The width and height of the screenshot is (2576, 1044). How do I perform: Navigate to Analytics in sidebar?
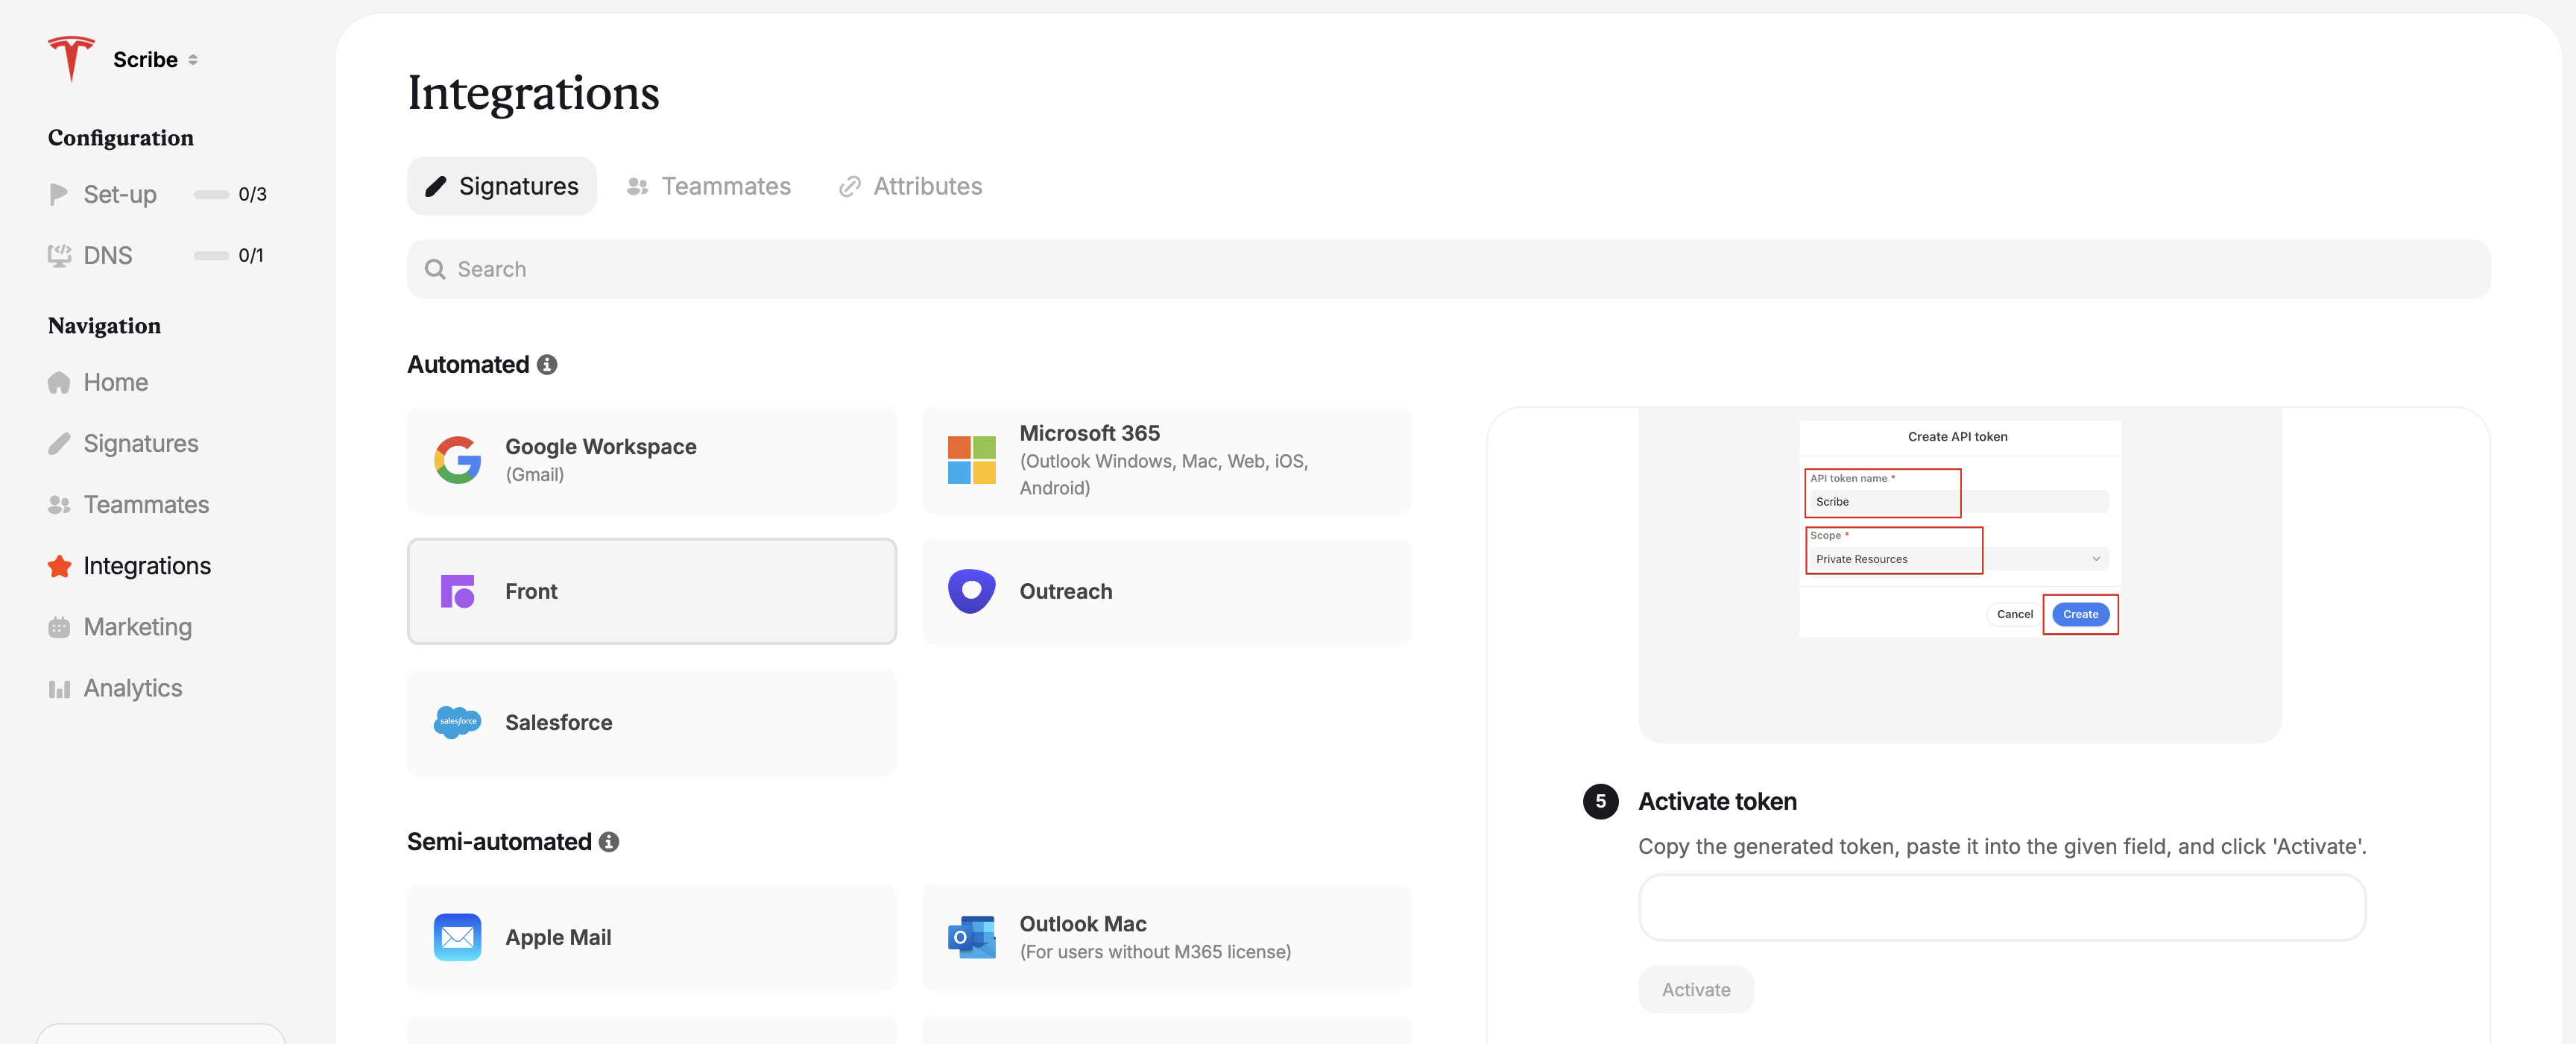[x=132, y=688]
